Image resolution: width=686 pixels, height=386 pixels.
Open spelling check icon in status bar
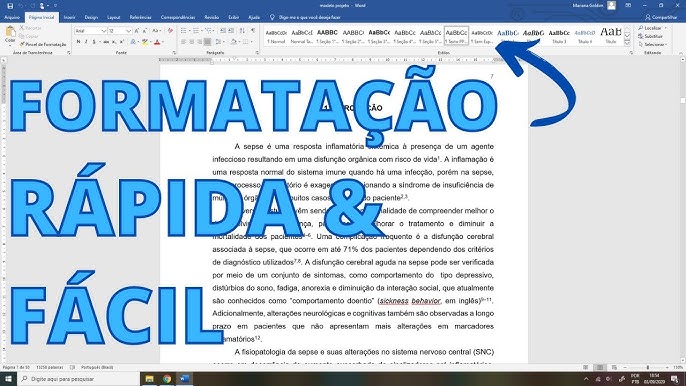73,368
